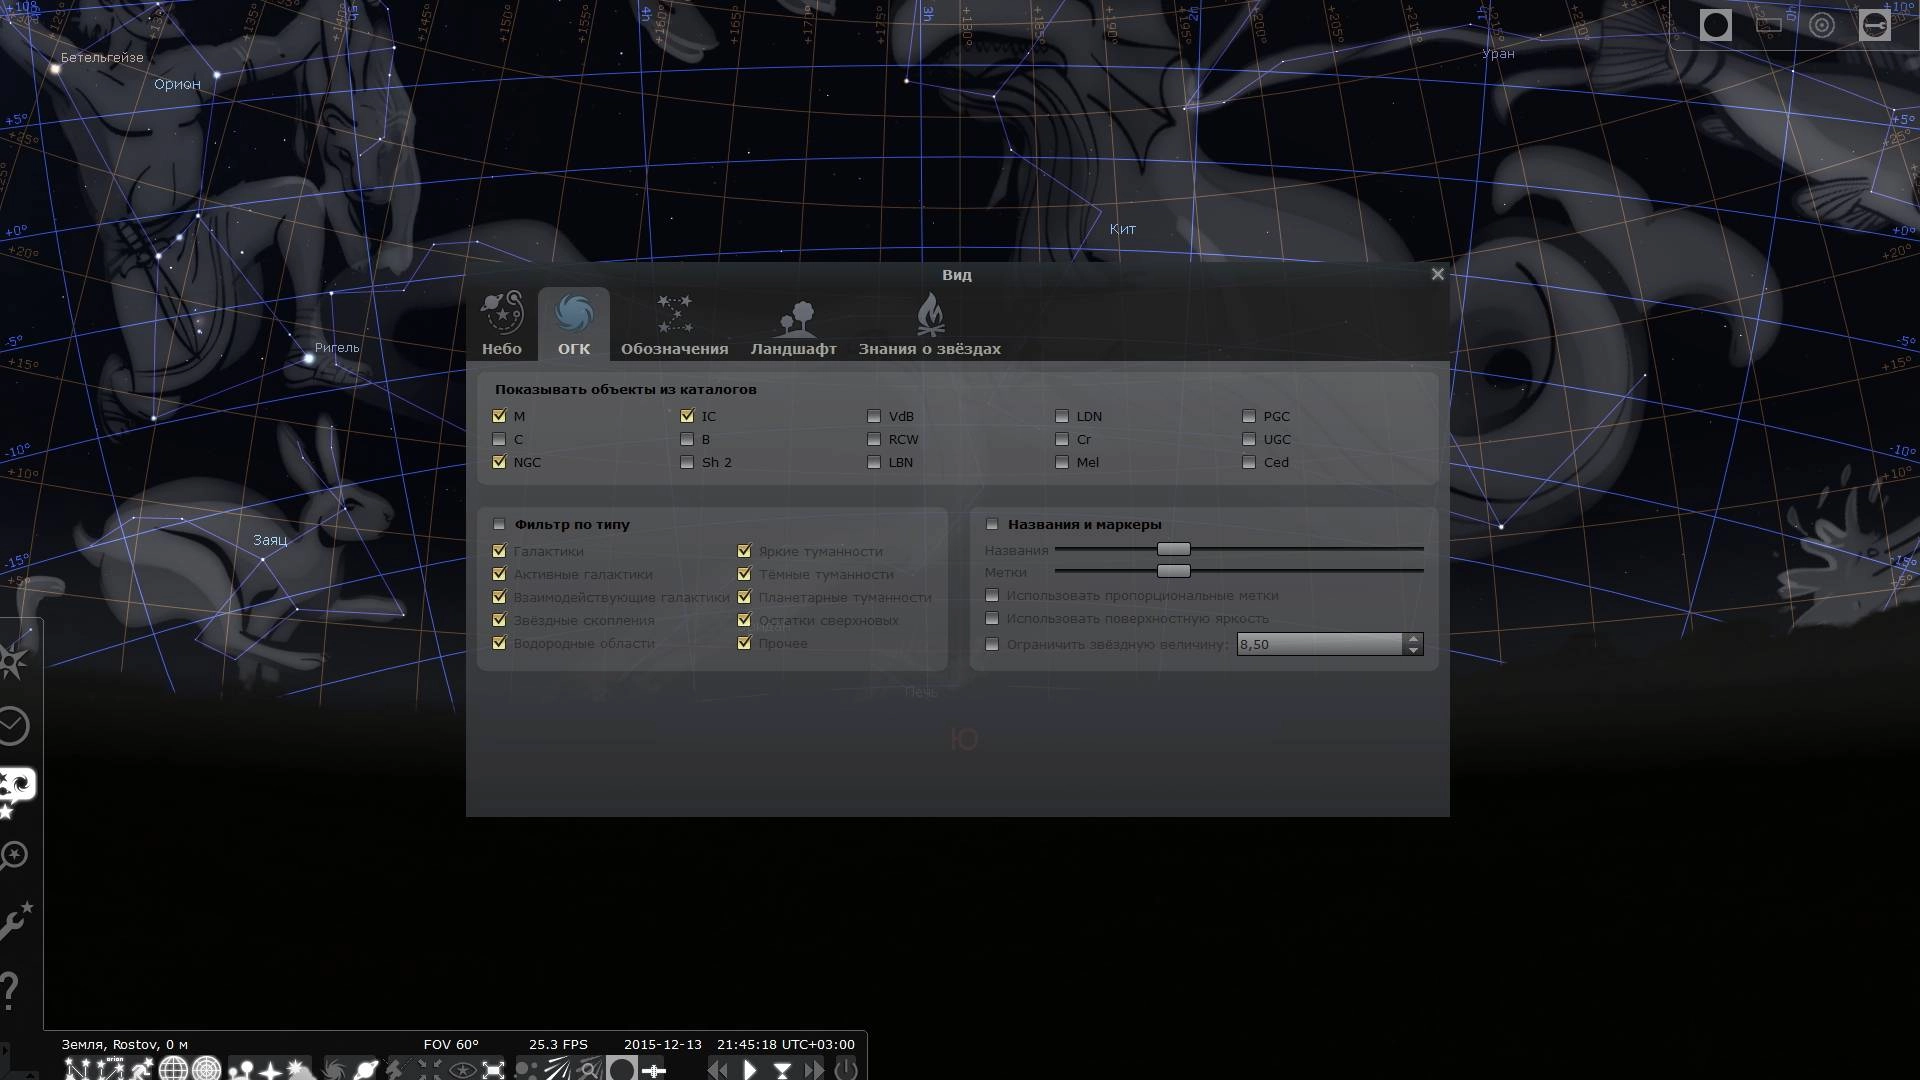Viewport: 1920px width, 1080px height.
Task: Increase magnitude limit spinbox up arrow
Action: (x=1413, y=638)
